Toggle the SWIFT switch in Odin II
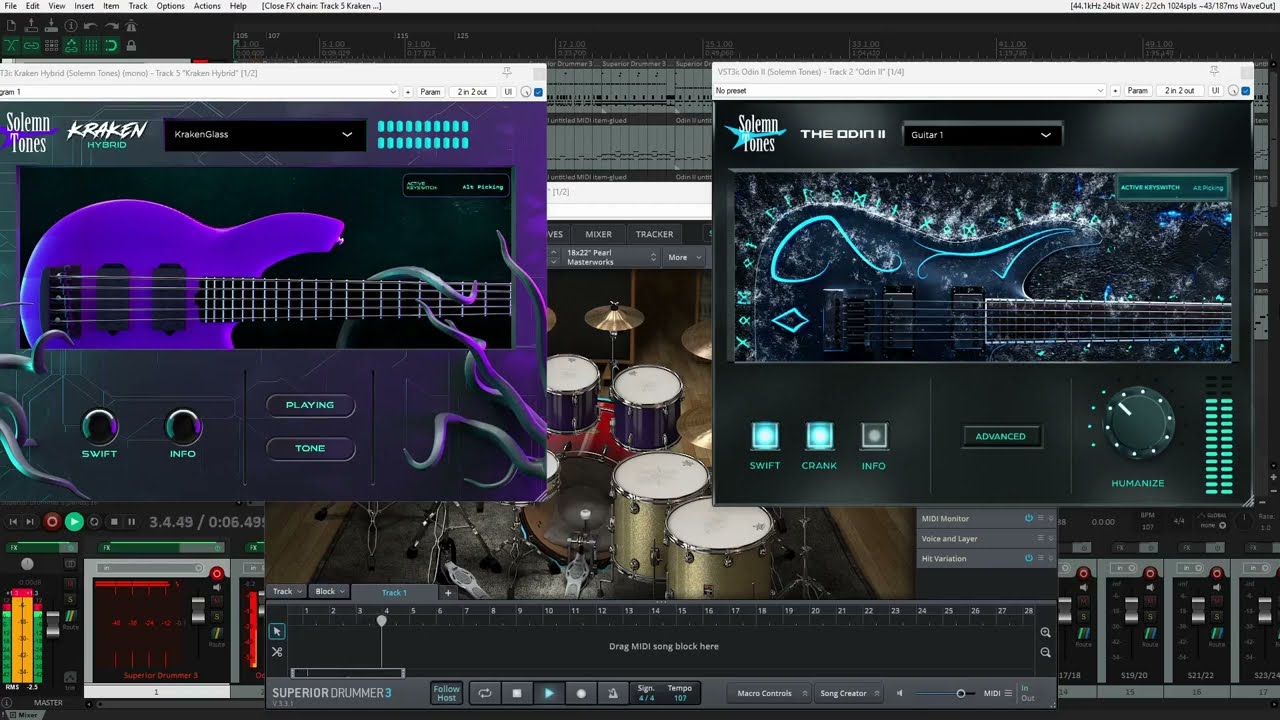This screenshot has width=1280, height=720. tap(765, 435)
